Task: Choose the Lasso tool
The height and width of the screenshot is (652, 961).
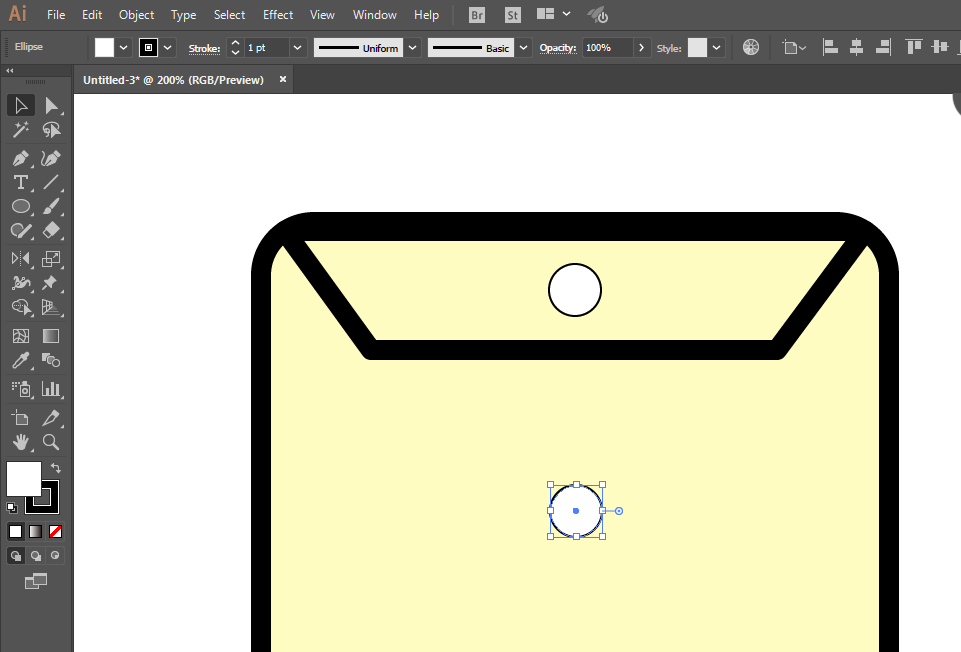Action: (x=51, y=129)
